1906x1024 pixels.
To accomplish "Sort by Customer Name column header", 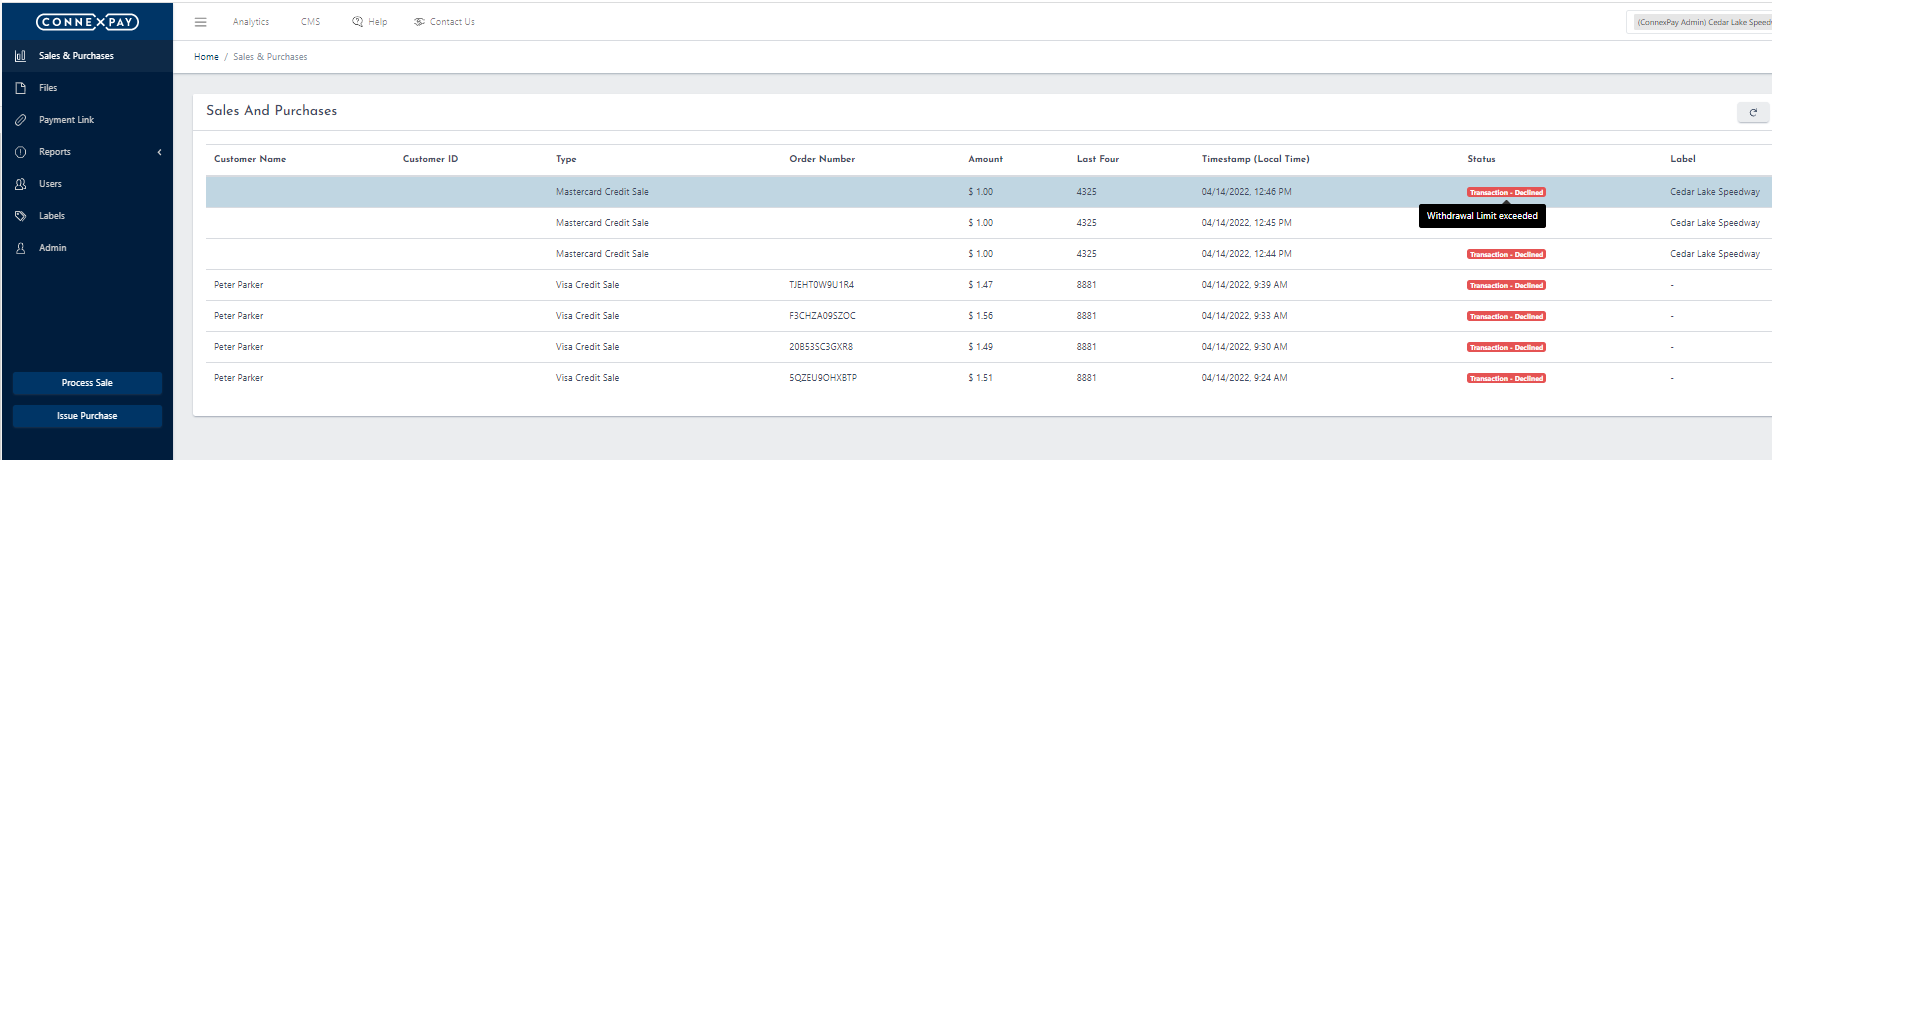I will pos(250,159).
